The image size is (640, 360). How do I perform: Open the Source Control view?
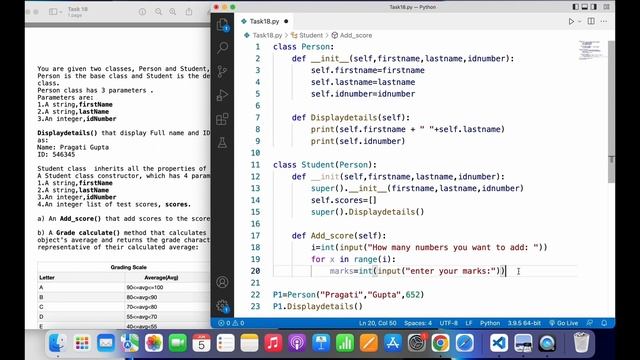(222, 72)
